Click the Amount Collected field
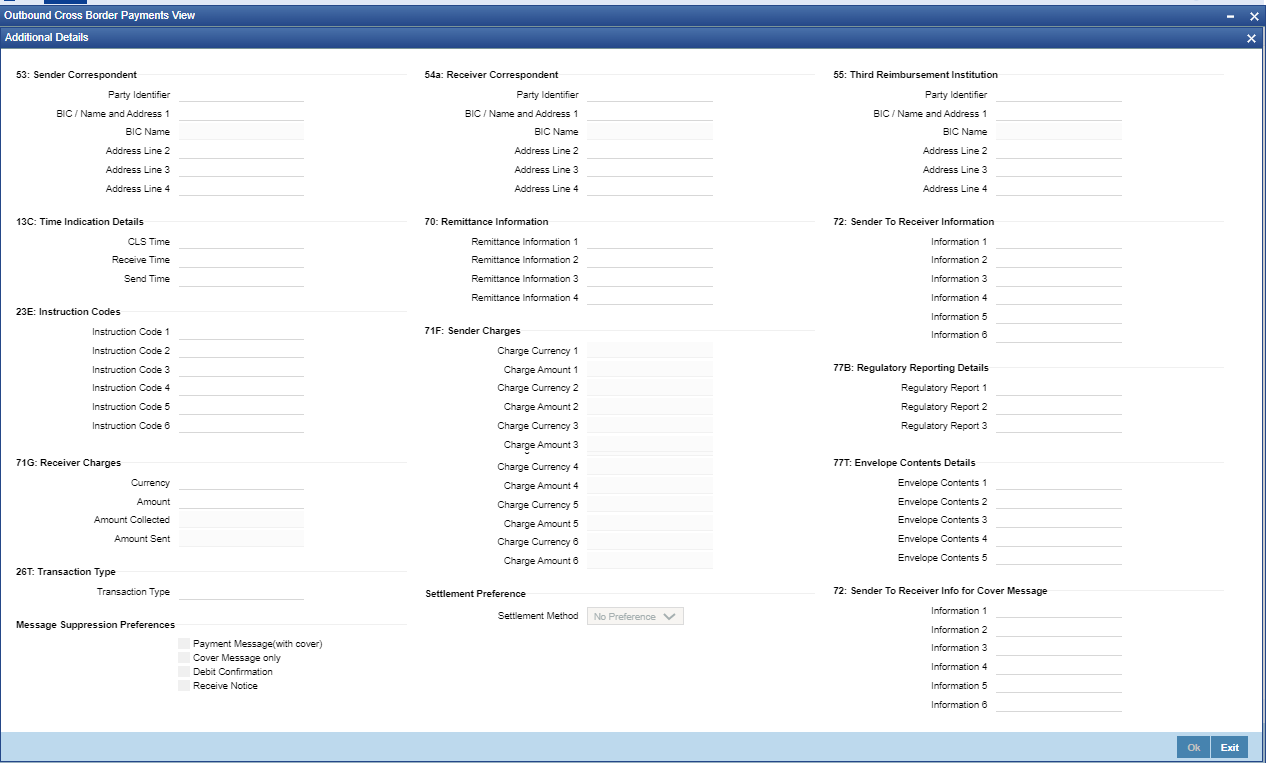This screenshot has height=763, width=1268. click(241, 519)
